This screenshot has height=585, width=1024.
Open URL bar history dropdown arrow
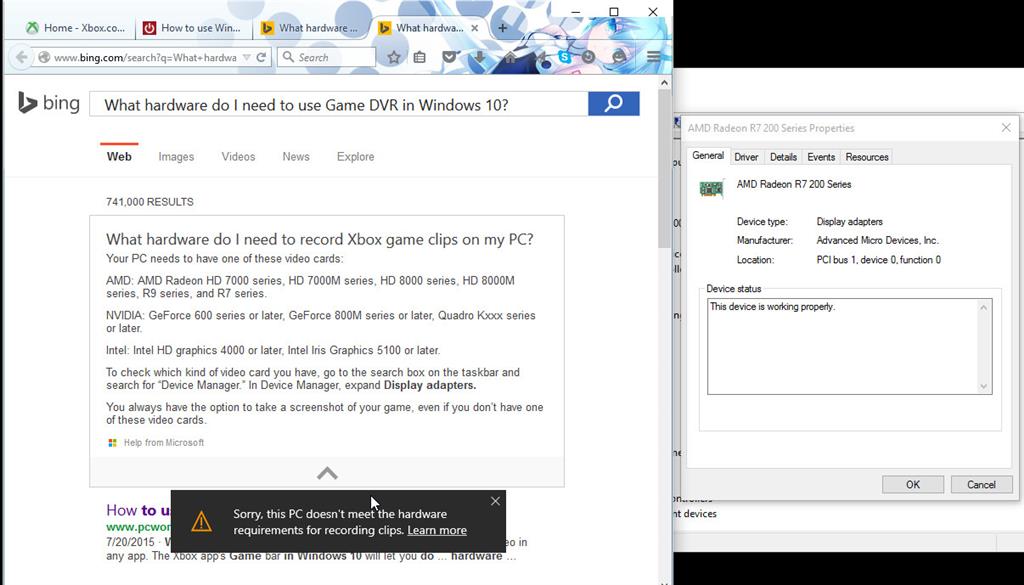tap(246, 57)
